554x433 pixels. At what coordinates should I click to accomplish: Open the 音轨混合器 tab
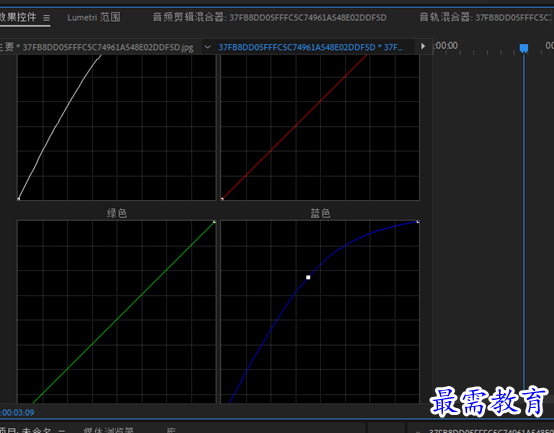pos(486,17)
